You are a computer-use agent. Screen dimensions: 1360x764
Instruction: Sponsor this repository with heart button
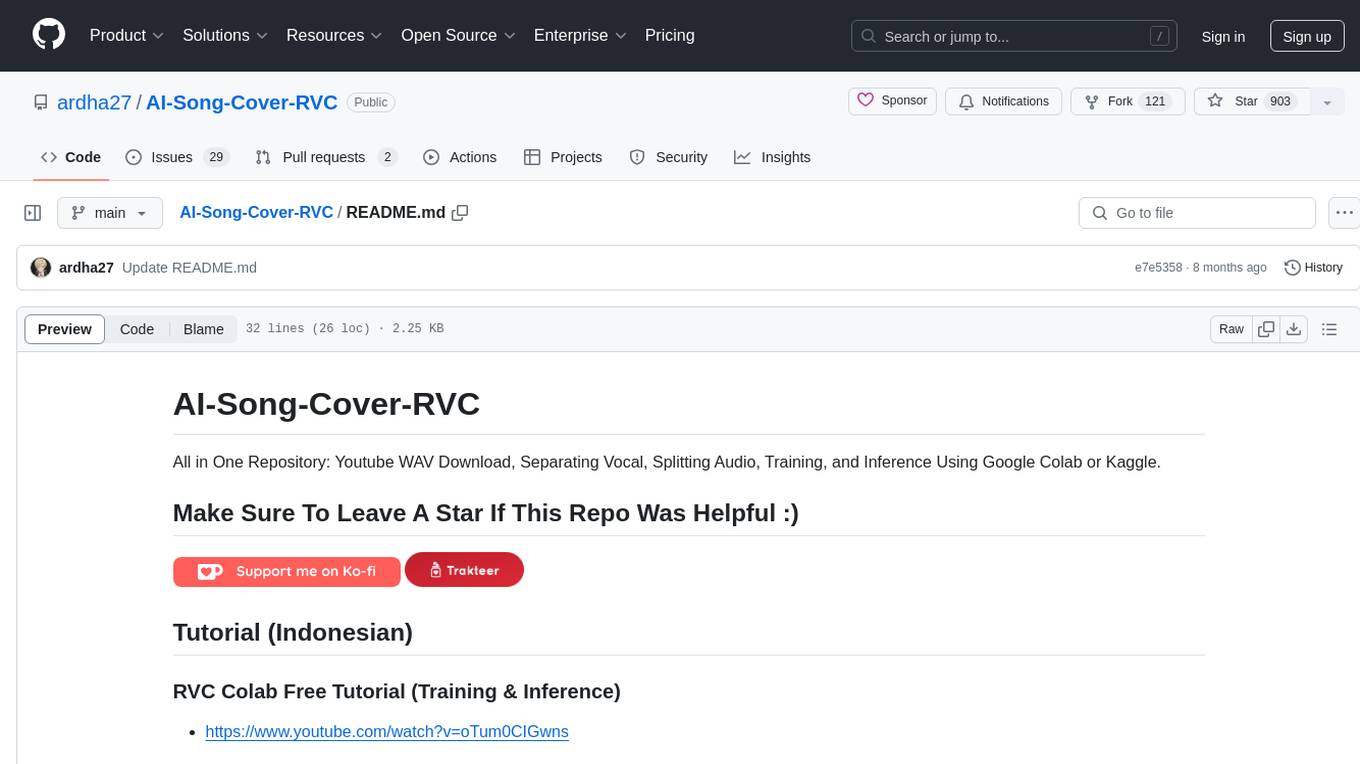(892, 101)
